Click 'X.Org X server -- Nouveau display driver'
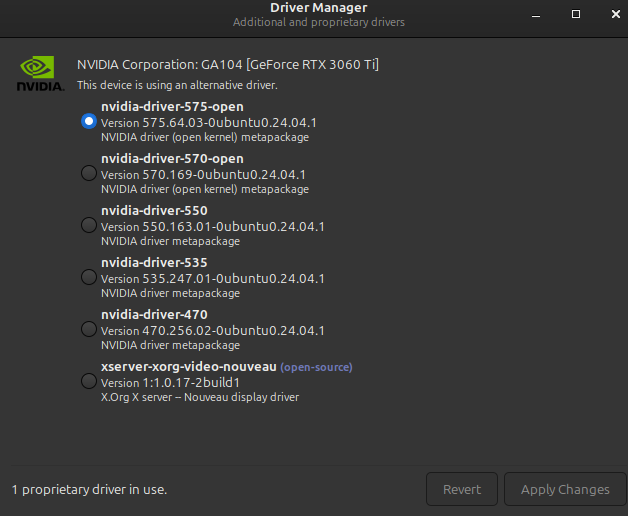The image size is (628, 516). 200,397
